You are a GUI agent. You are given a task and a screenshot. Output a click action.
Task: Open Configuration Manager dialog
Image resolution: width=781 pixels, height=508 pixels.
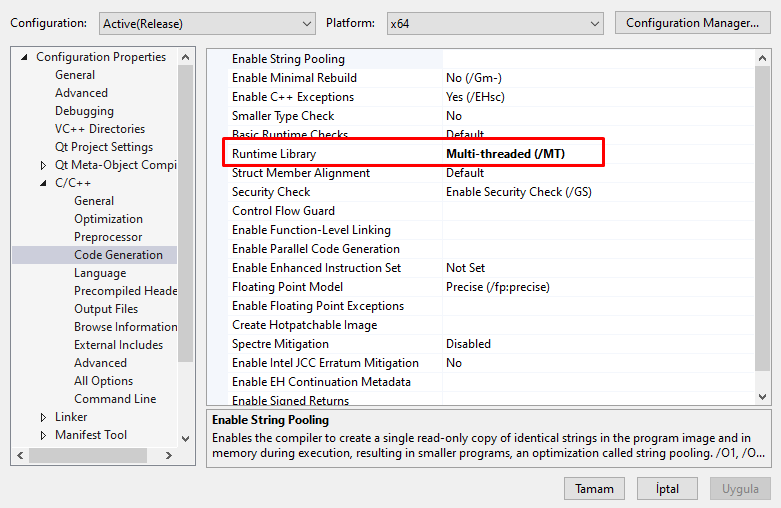[692, 23]
